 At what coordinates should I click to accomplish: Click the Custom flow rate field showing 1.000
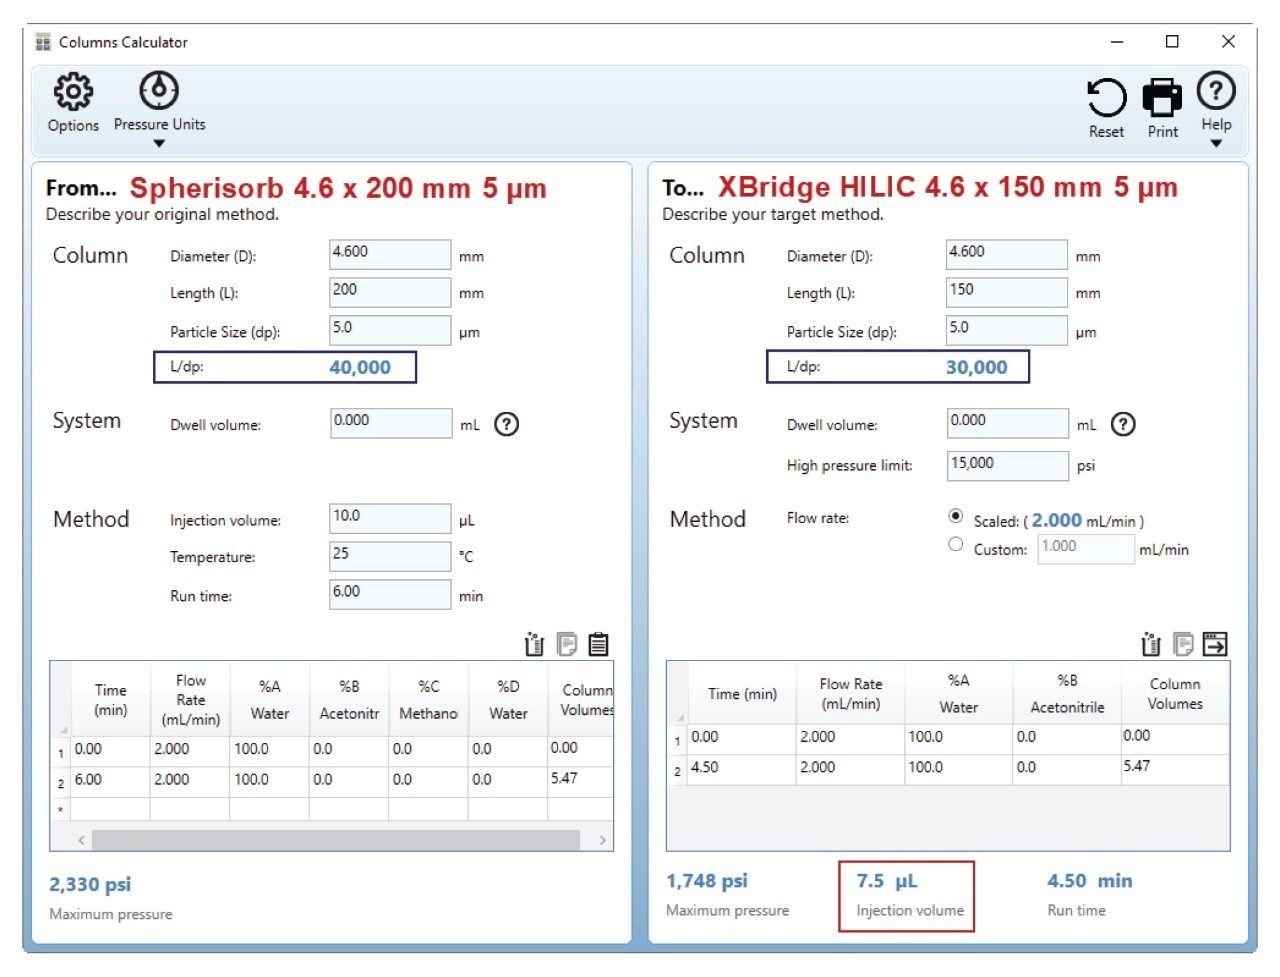click(x=1086, y=548)
